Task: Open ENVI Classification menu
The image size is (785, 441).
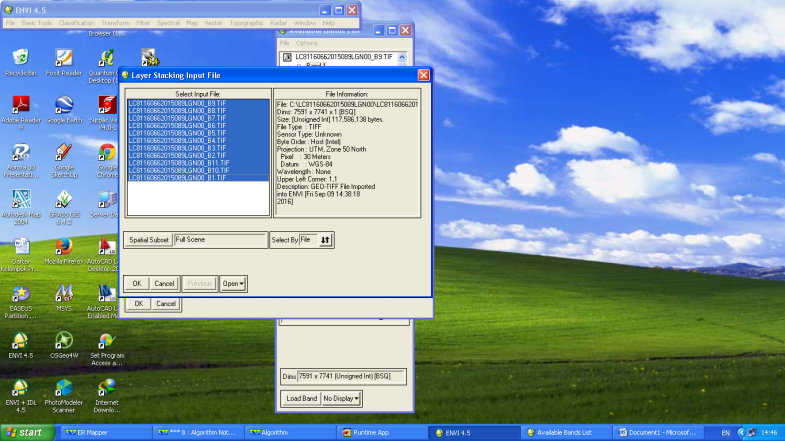Action: 76,23
